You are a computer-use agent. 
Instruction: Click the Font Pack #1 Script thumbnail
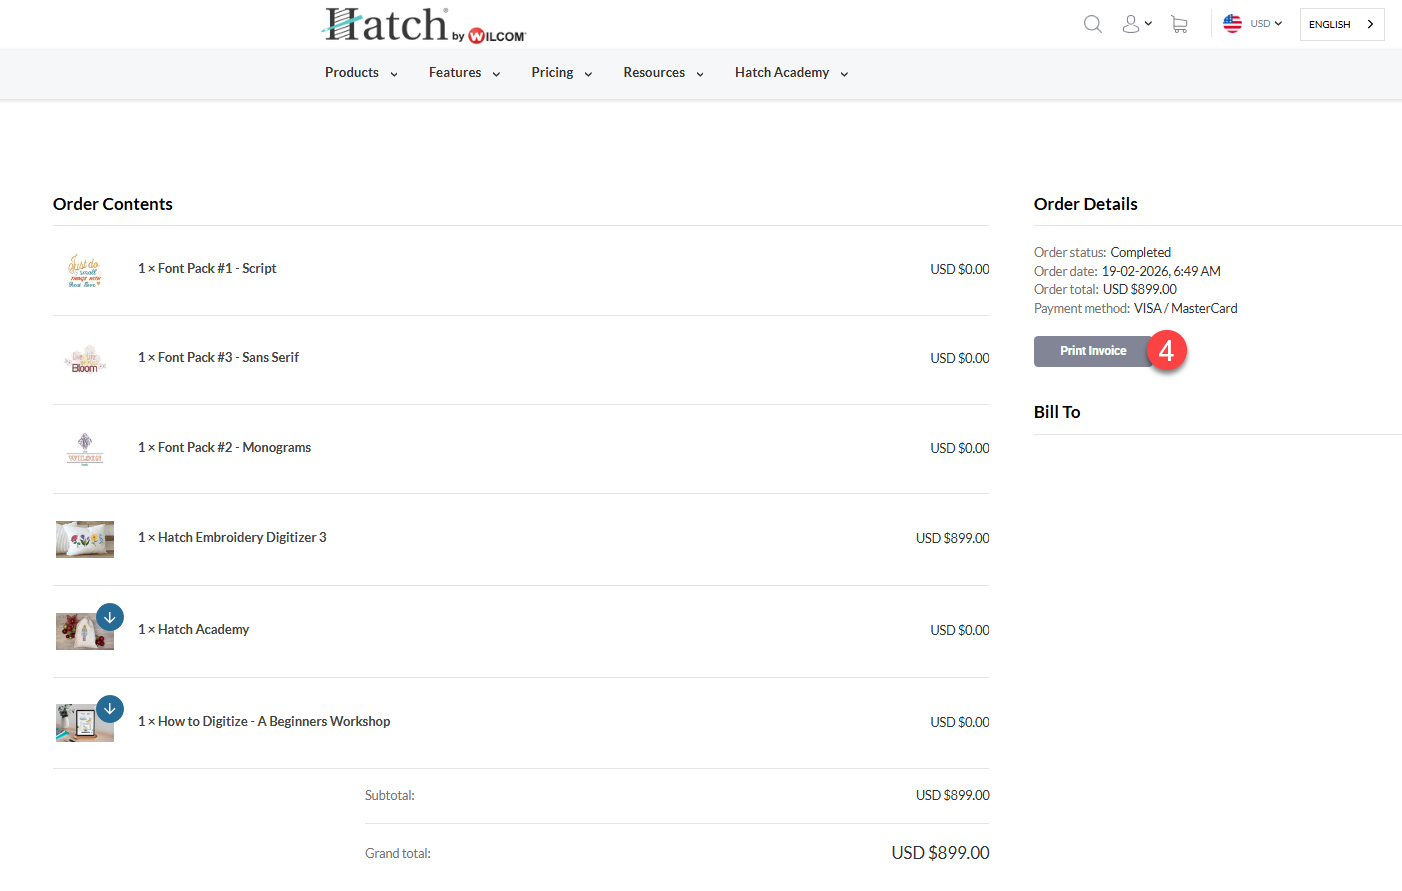85,270
